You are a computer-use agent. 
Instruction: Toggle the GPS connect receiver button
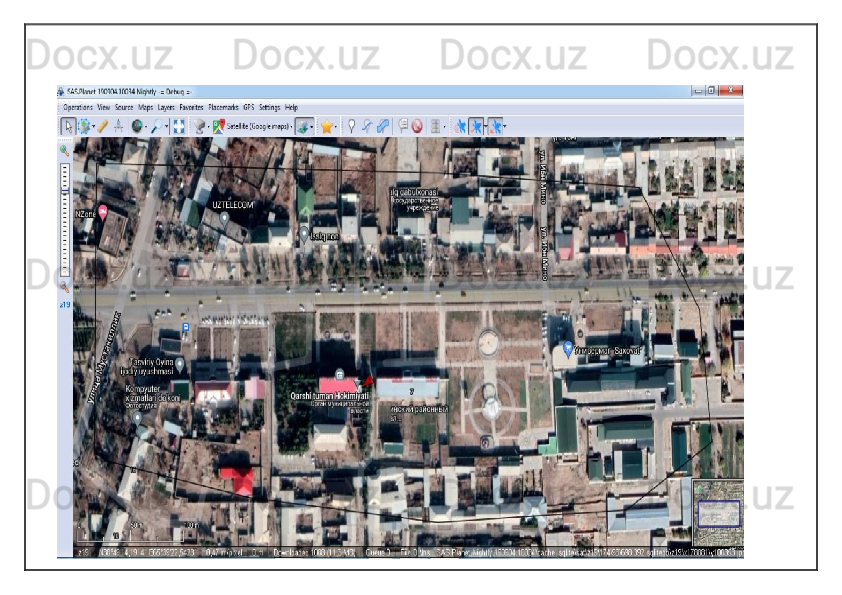[x=460, y=126]
